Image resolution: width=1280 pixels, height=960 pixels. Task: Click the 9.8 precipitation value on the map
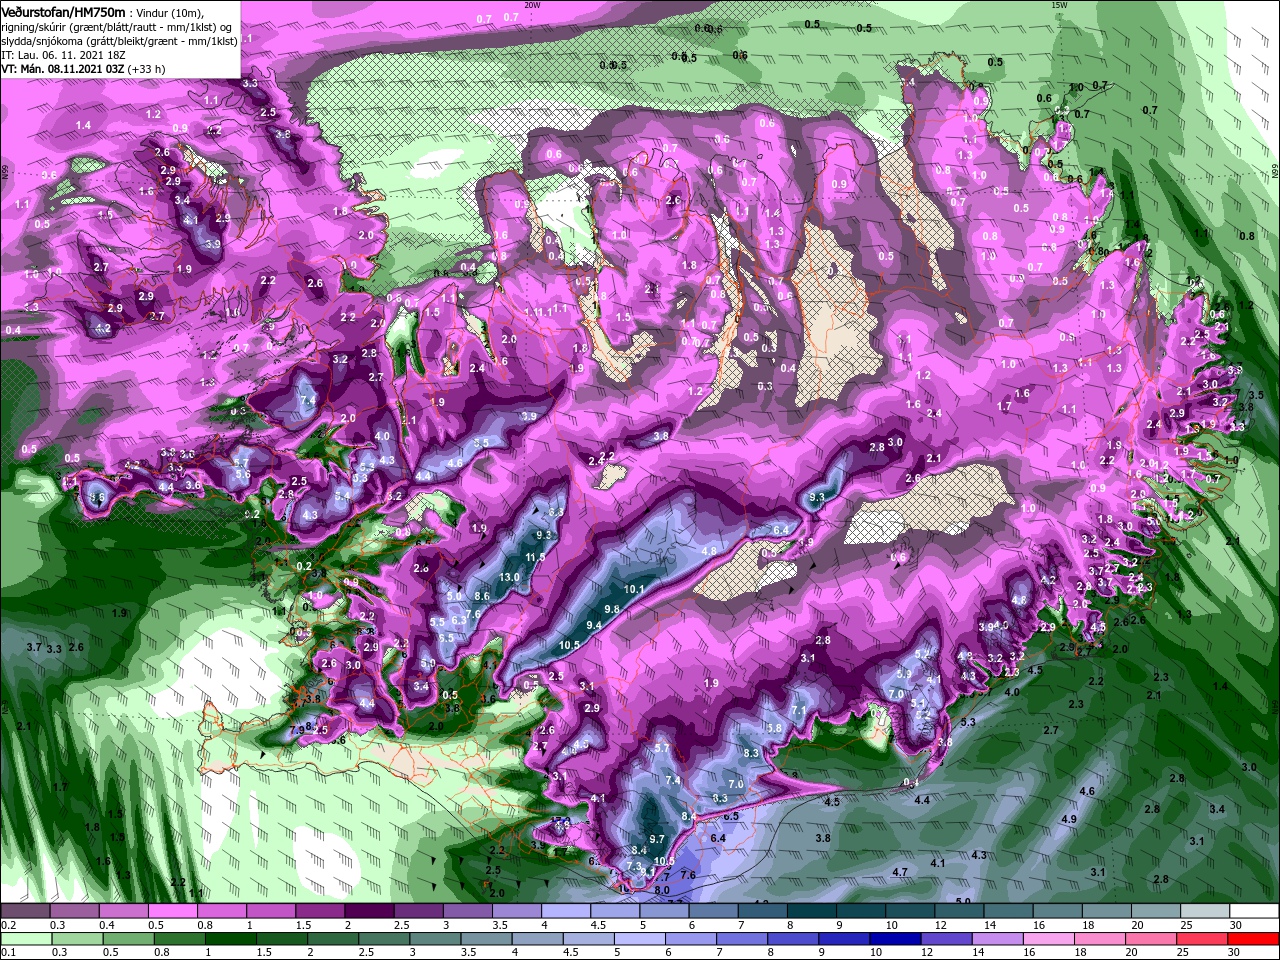tap(612, 608)
